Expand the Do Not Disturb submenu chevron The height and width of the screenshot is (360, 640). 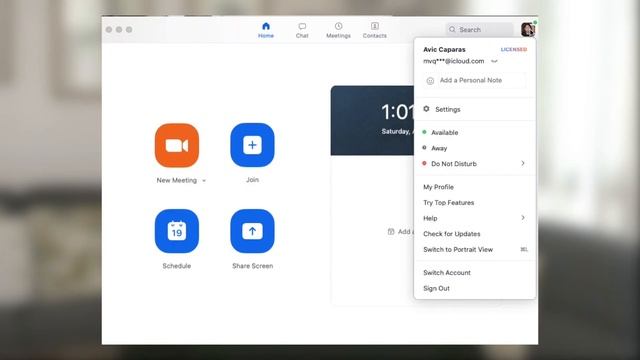point(523,163)
